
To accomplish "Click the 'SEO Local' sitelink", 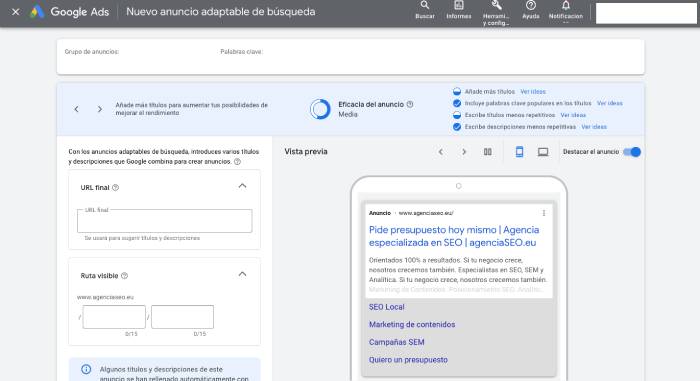I will pyautogui.click(x=387, y=307).
